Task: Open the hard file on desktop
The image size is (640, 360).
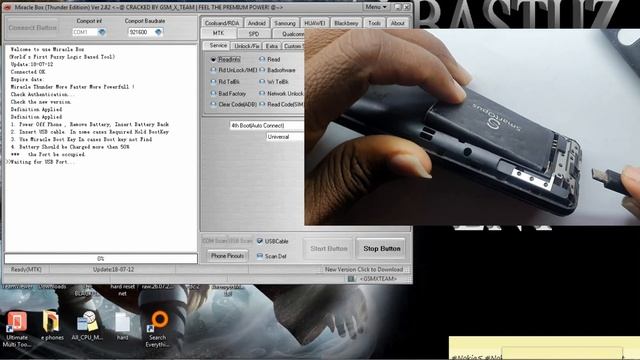Action: (x=122, y=326)
